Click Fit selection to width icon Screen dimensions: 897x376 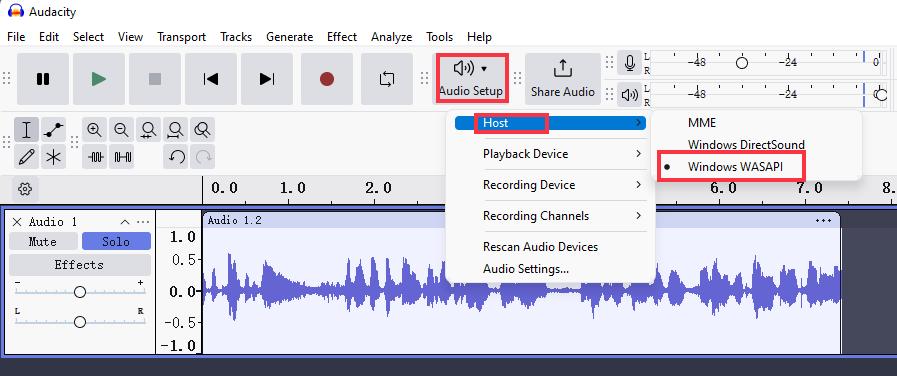click(x=148, y=130)
